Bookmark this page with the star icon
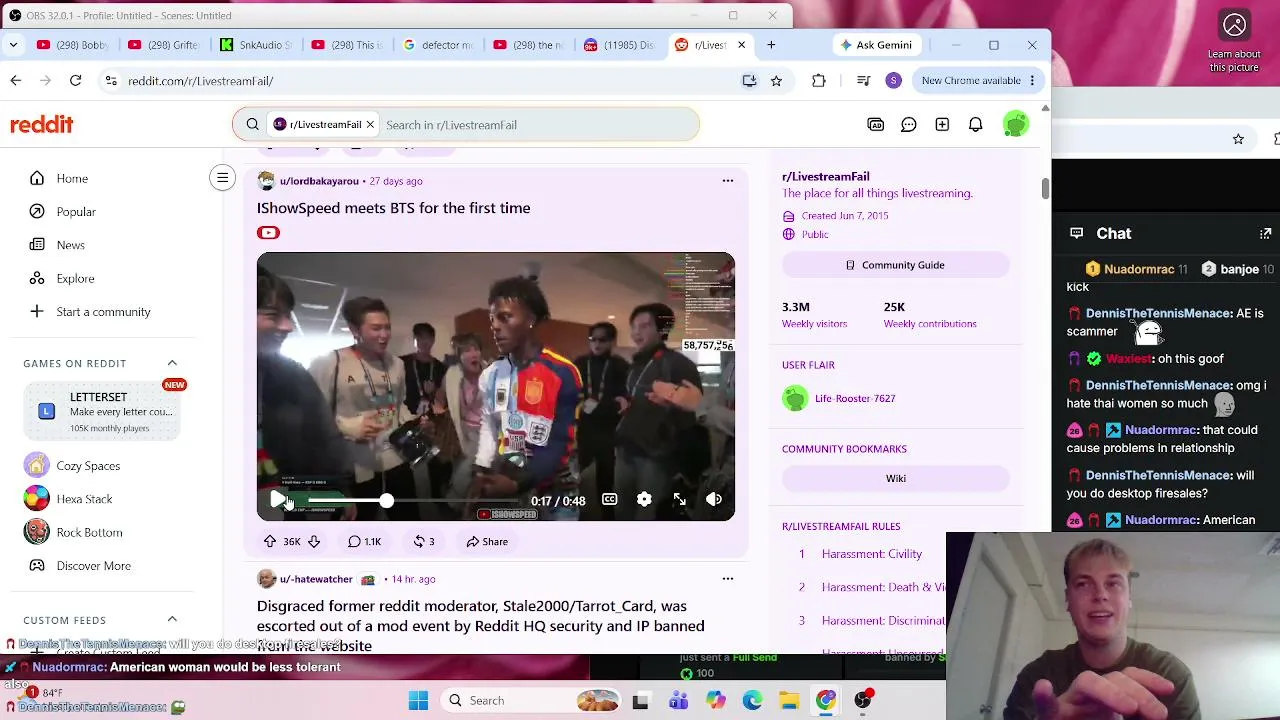 pos(776,81)
